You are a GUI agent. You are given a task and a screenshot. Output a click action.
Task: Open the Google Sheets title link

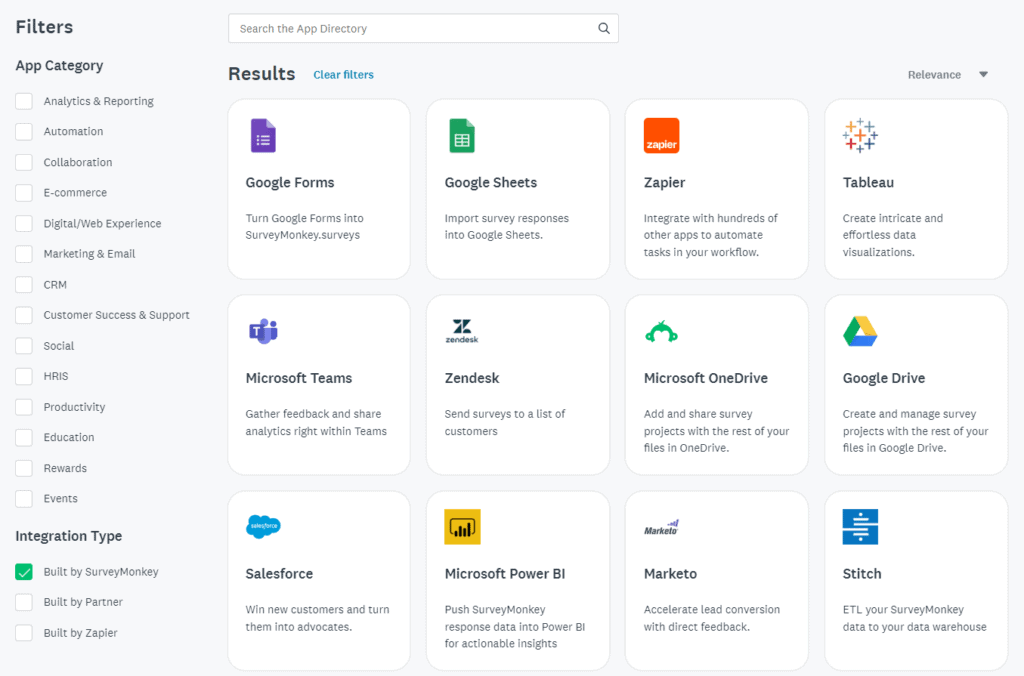coord(490,183)
